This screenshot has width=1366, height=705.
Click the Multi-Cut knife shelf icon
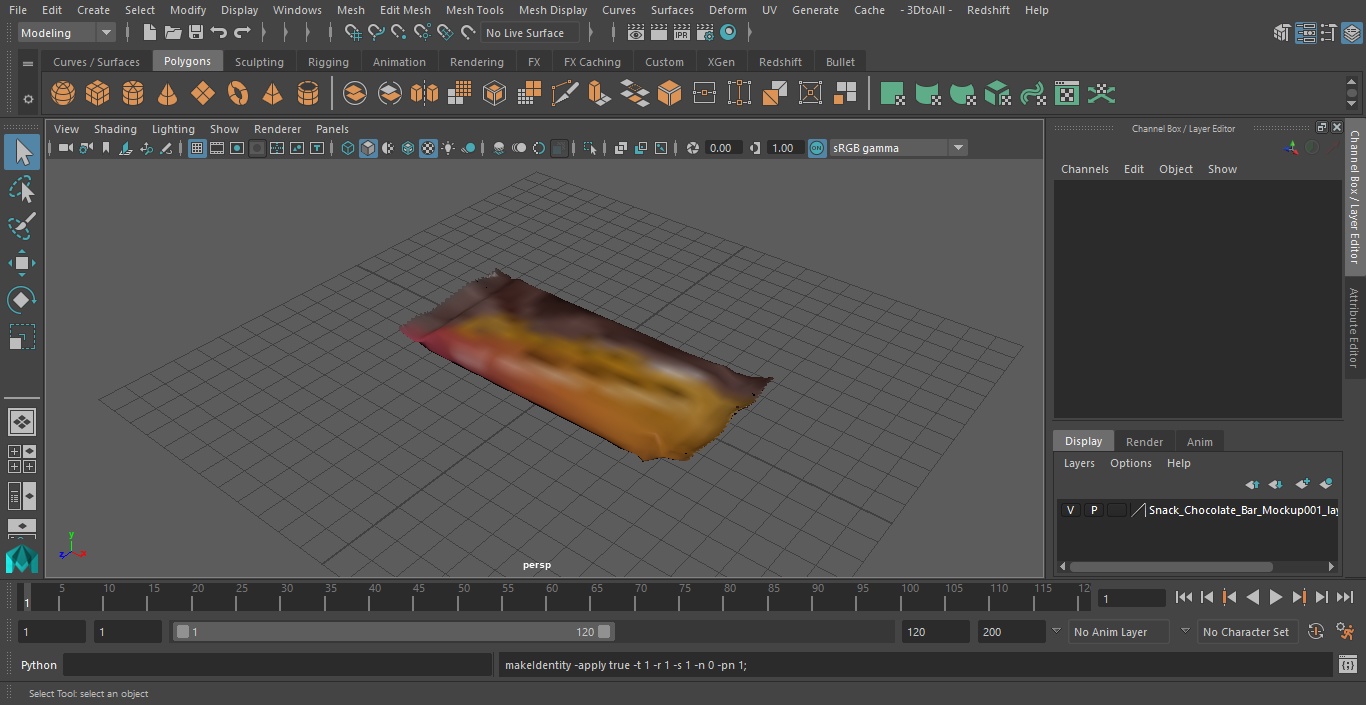(x=565, y=94)
